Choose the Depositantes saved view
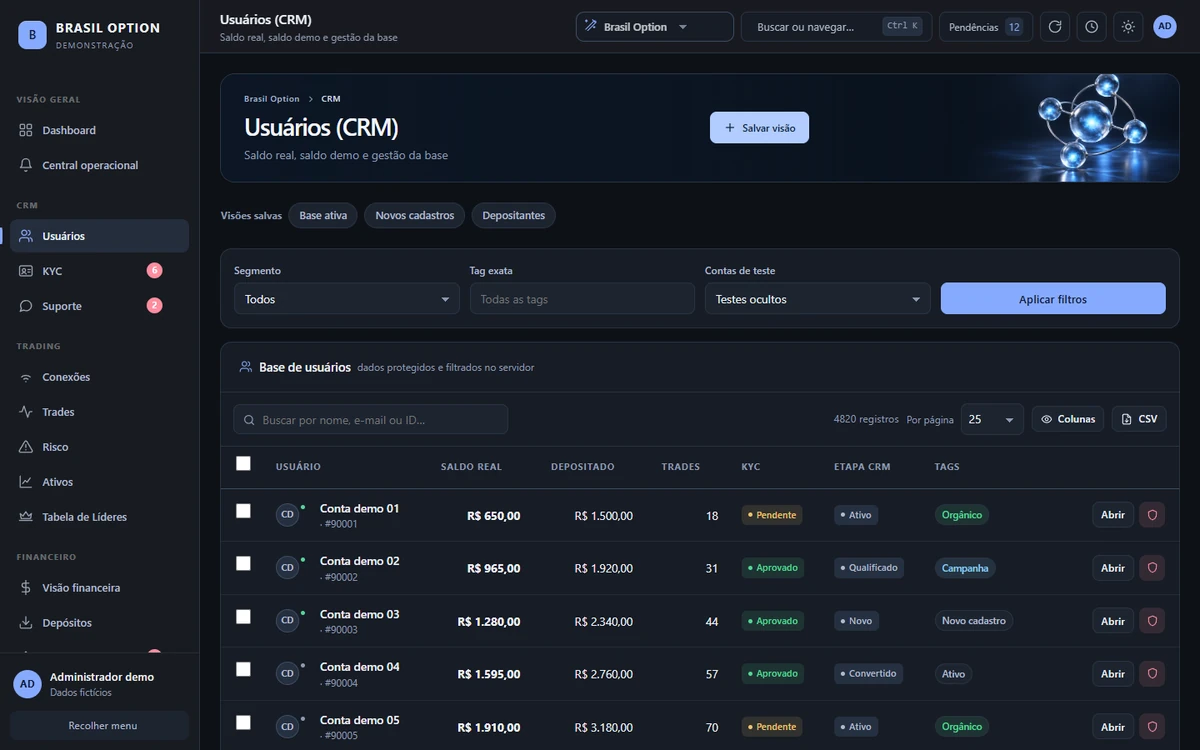This screenshot has height=750, width=1200. (x=514, y=216)
